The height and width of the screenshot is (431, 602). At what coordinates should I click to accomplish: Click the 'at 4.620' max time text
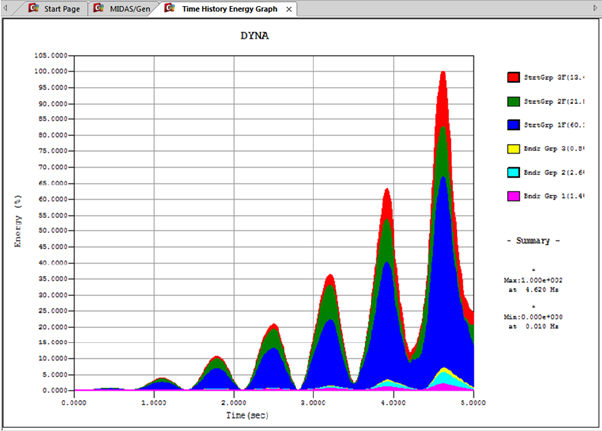533,290
